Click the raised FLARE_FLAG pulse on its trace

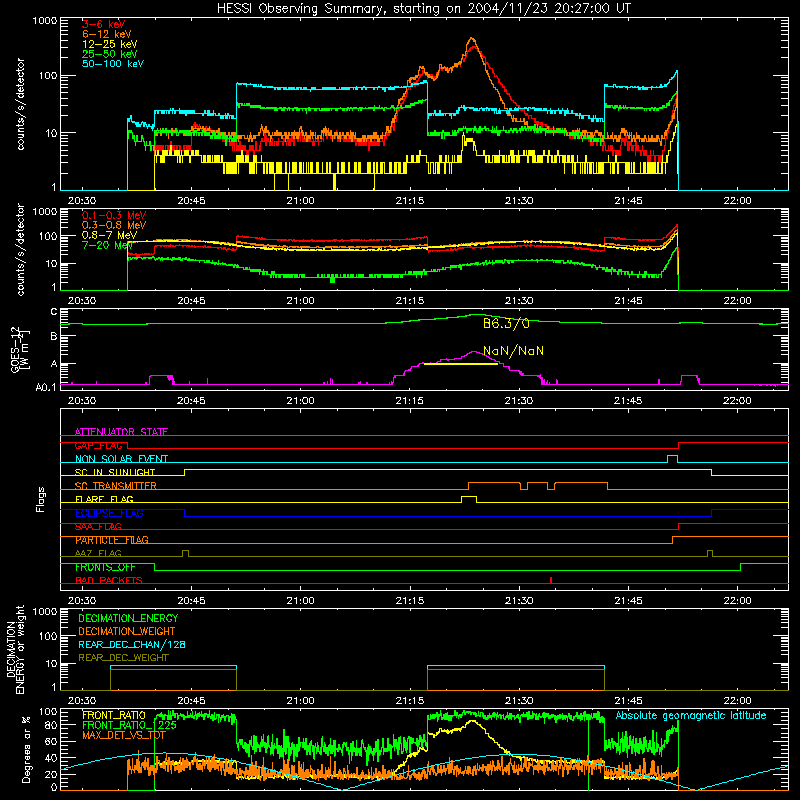(469, 499)
